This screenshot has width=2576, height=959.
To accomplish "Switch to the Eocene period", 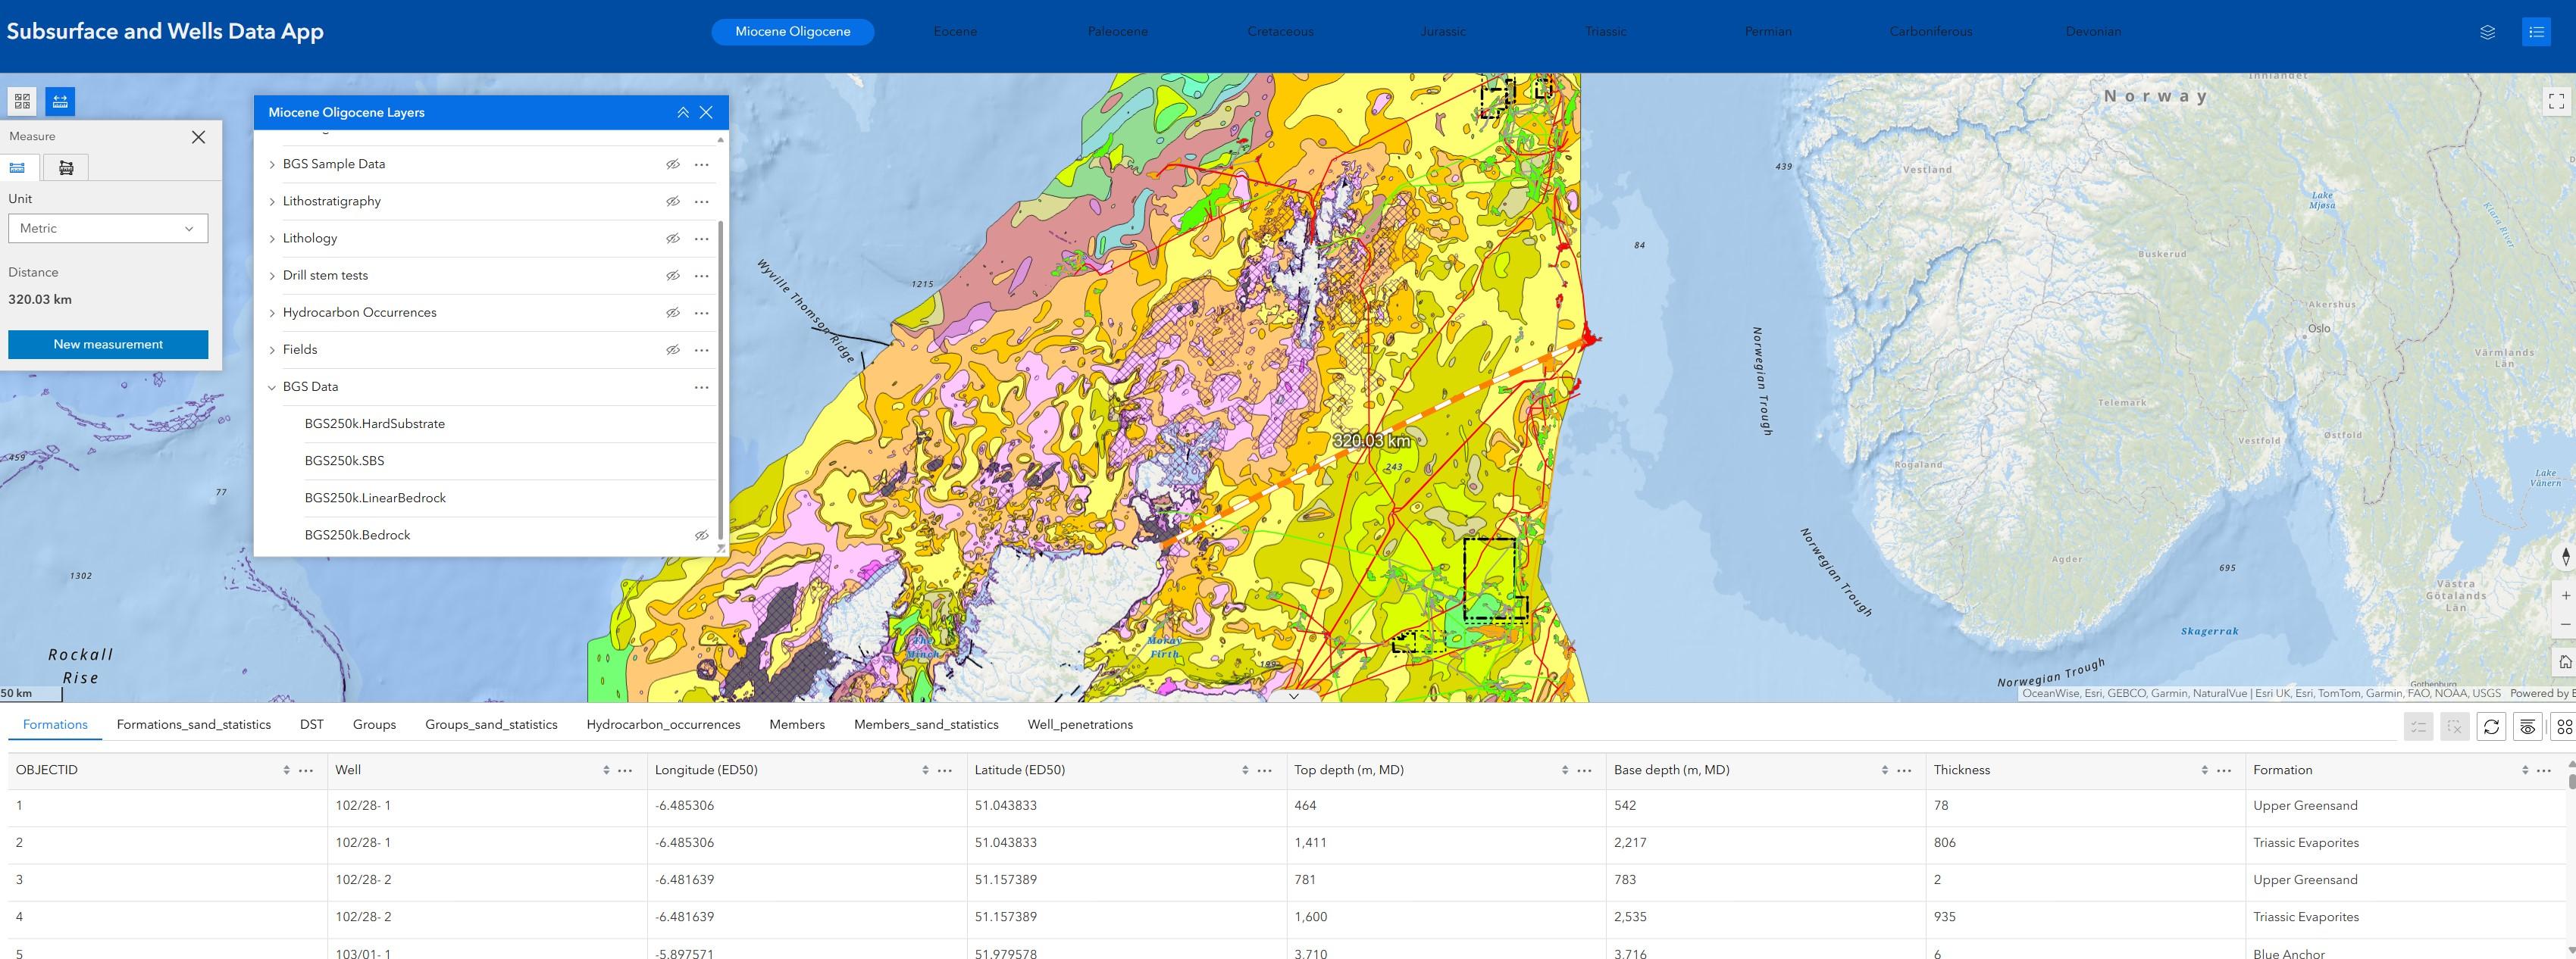I will pyautogui.click(x=955, y=31).
